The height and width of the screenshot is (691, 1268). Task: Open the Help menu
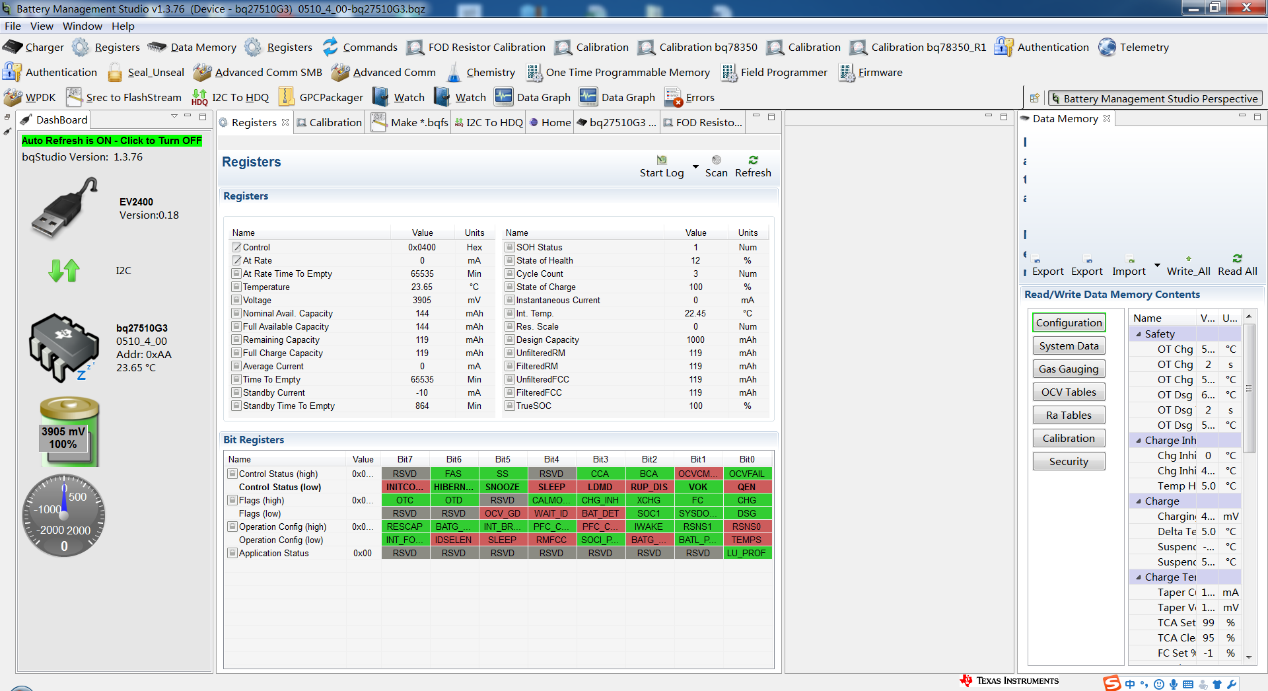point(123,26)
